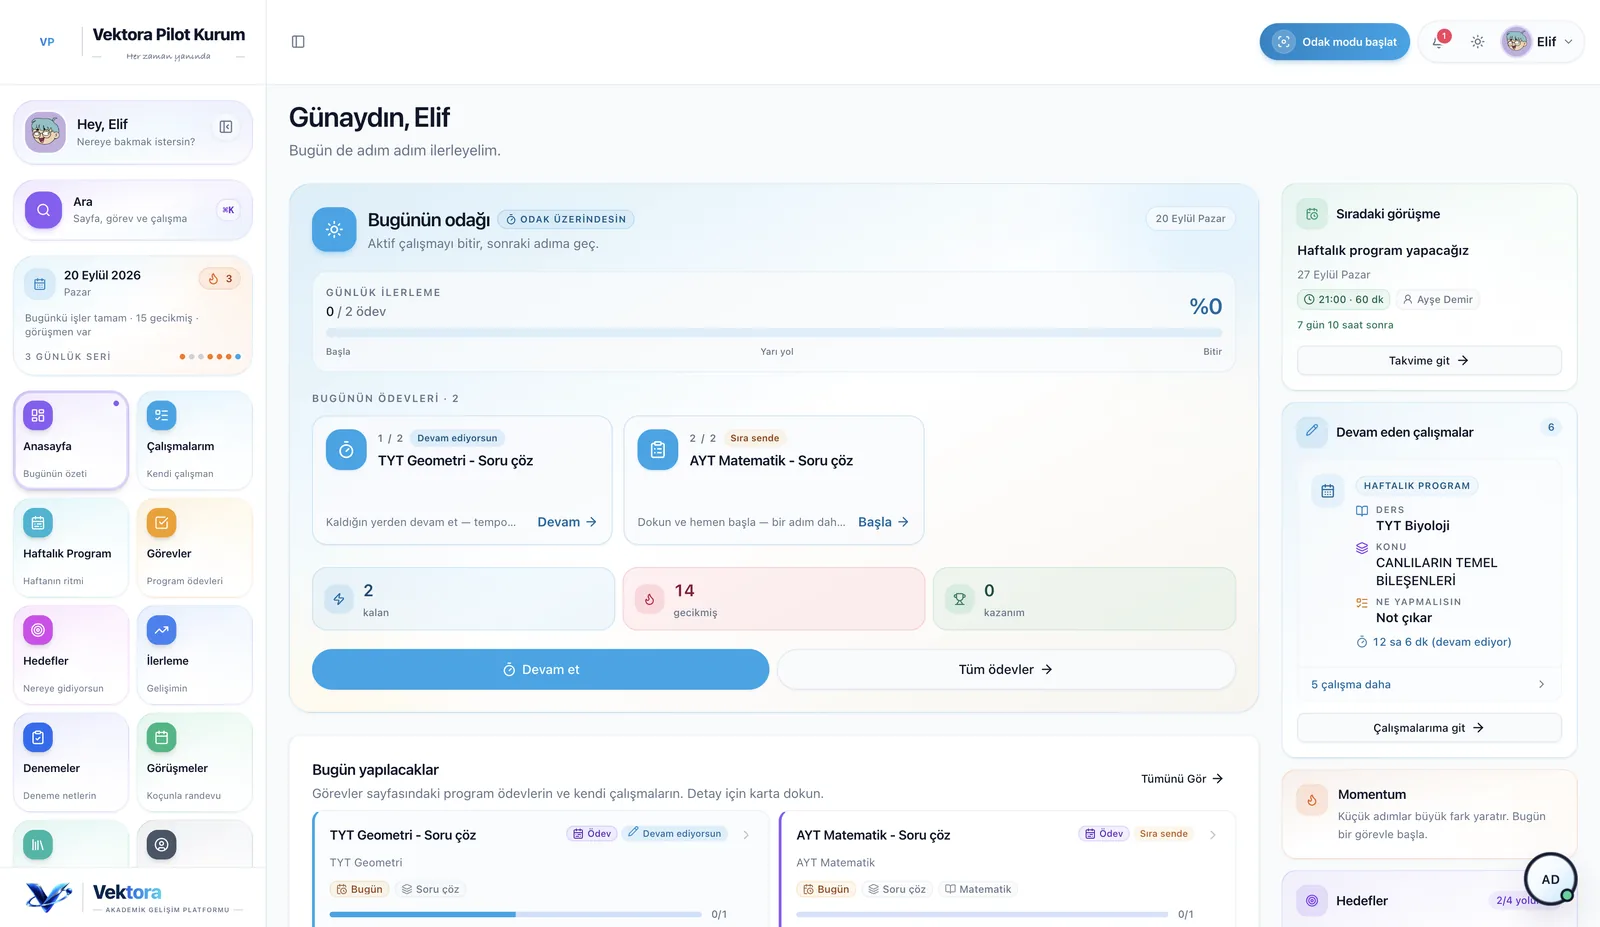The height and width of the screenshot is (927, 1600).
Task: Go to Haftalık Program
Action: coord(70,548)
